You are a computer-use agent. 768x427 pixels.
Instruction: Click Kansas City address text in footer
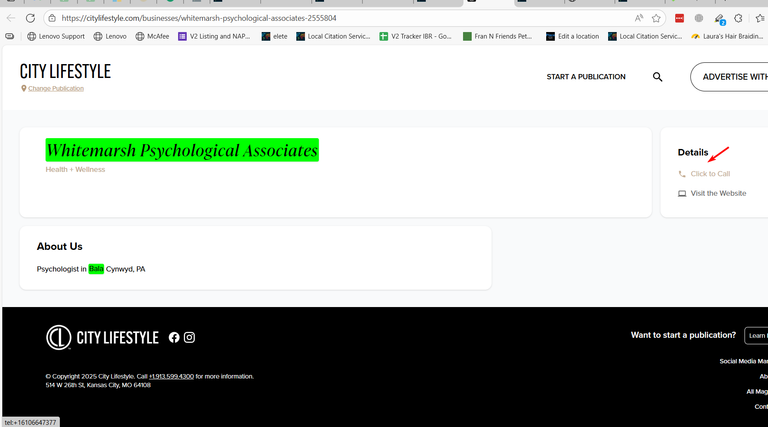coord(98,385)
